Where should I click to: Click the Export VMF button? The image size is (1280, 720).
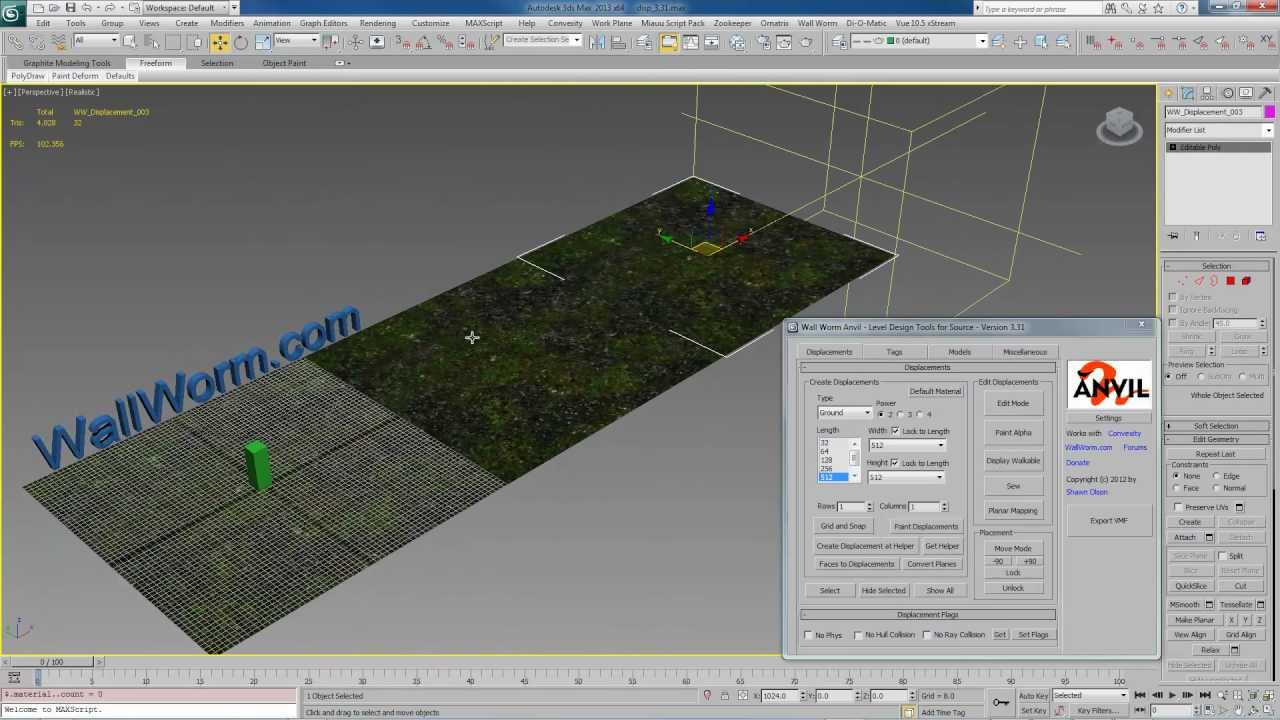click(1108, 521)
